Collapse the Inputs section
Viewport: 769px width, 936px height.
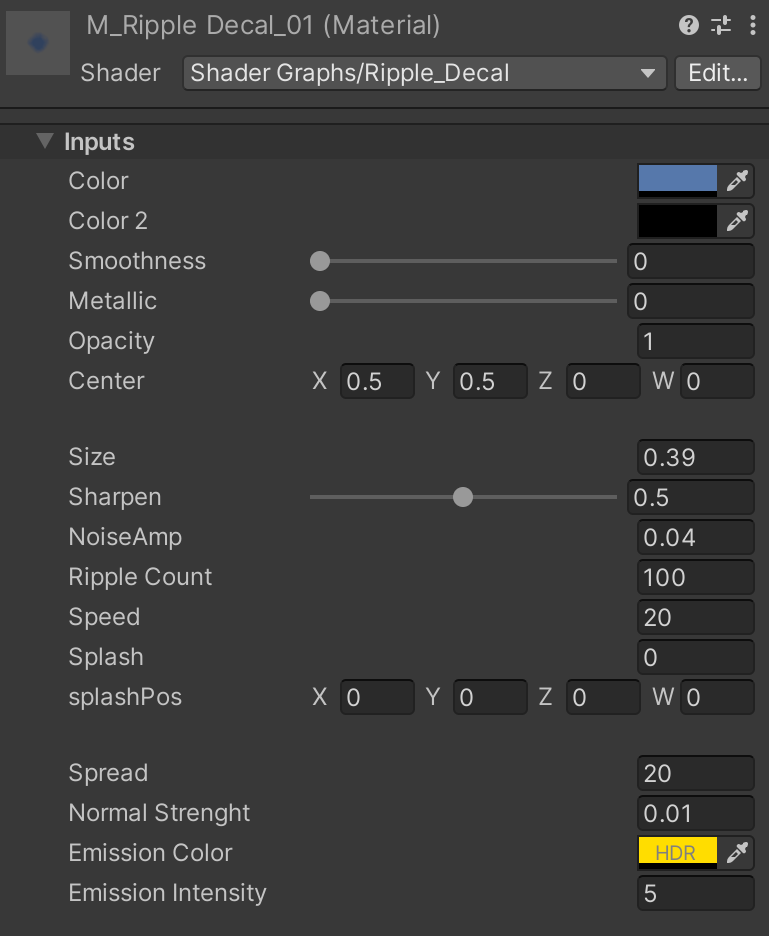pos(44,141)
